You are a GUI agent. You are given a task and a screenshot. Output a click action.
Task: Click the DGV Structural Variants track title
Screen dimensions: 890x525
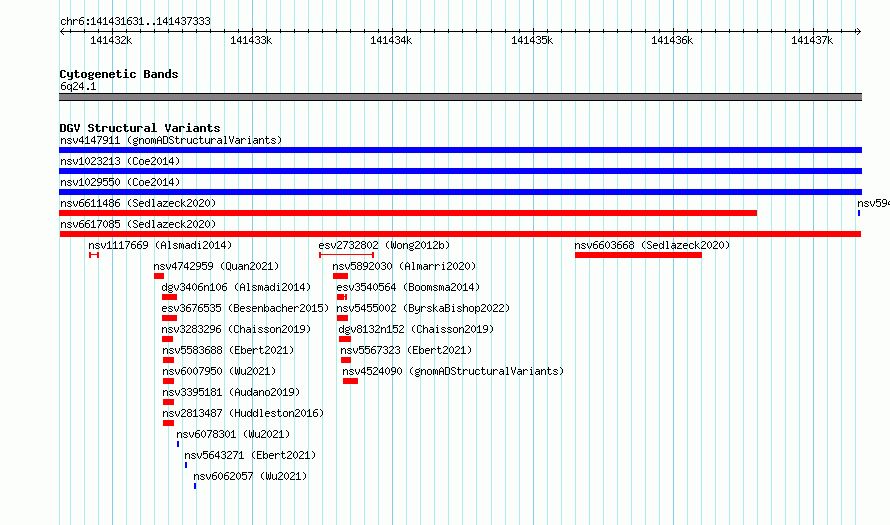(140, 128)
